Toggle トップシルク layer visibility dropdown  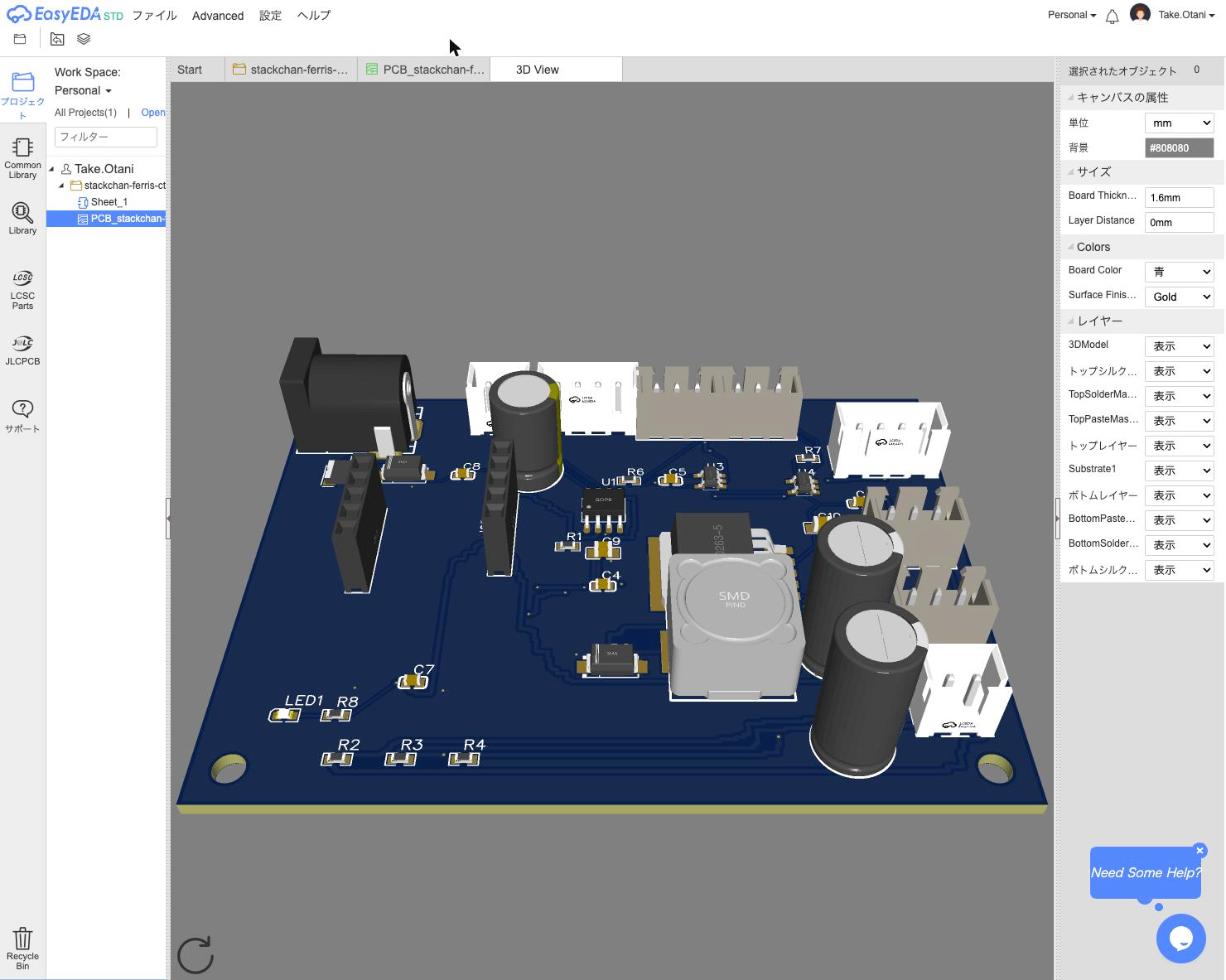click(1179, 371)
